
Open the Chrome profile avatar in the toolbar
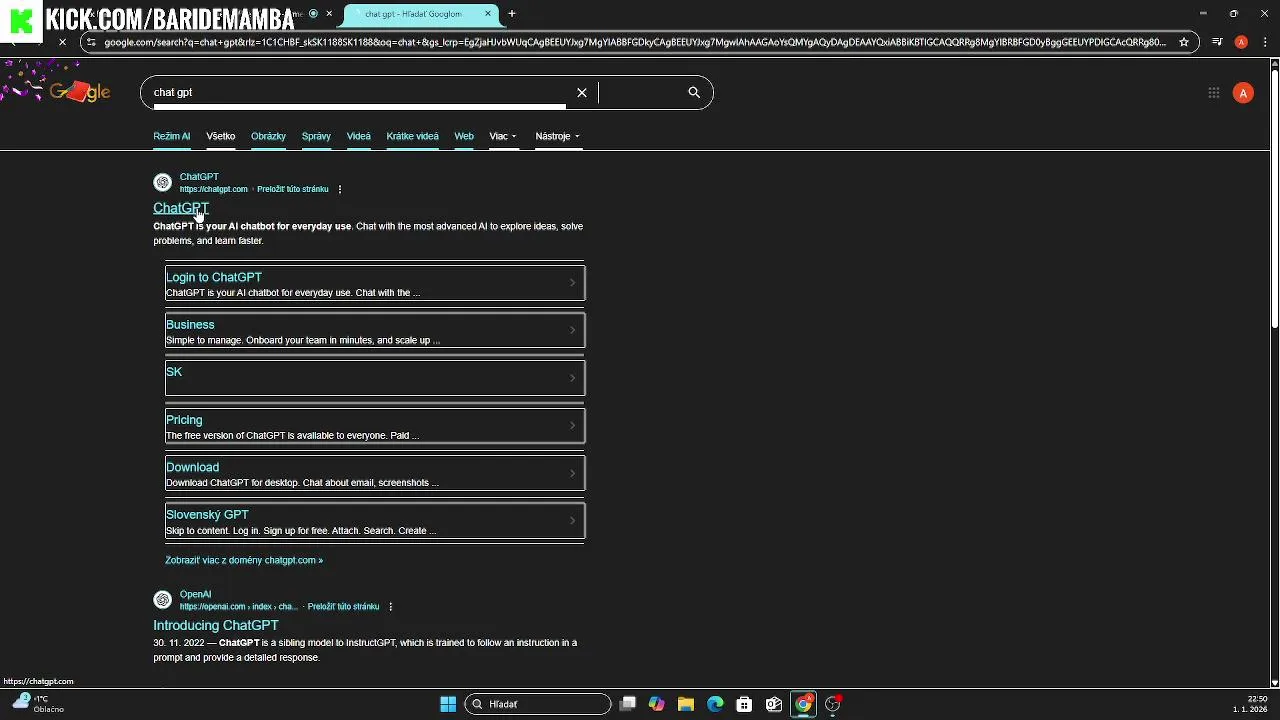point(1241,42)
